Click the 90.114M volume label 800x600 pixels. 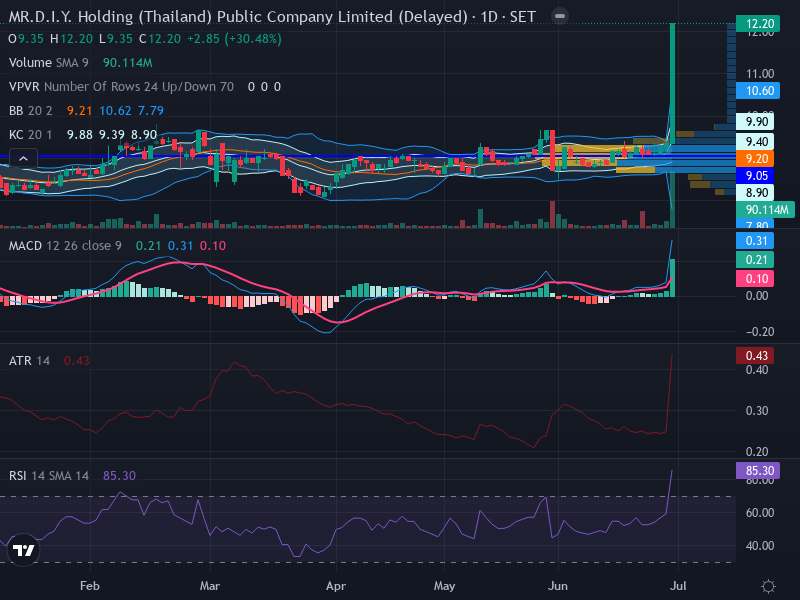pos(765,210)
